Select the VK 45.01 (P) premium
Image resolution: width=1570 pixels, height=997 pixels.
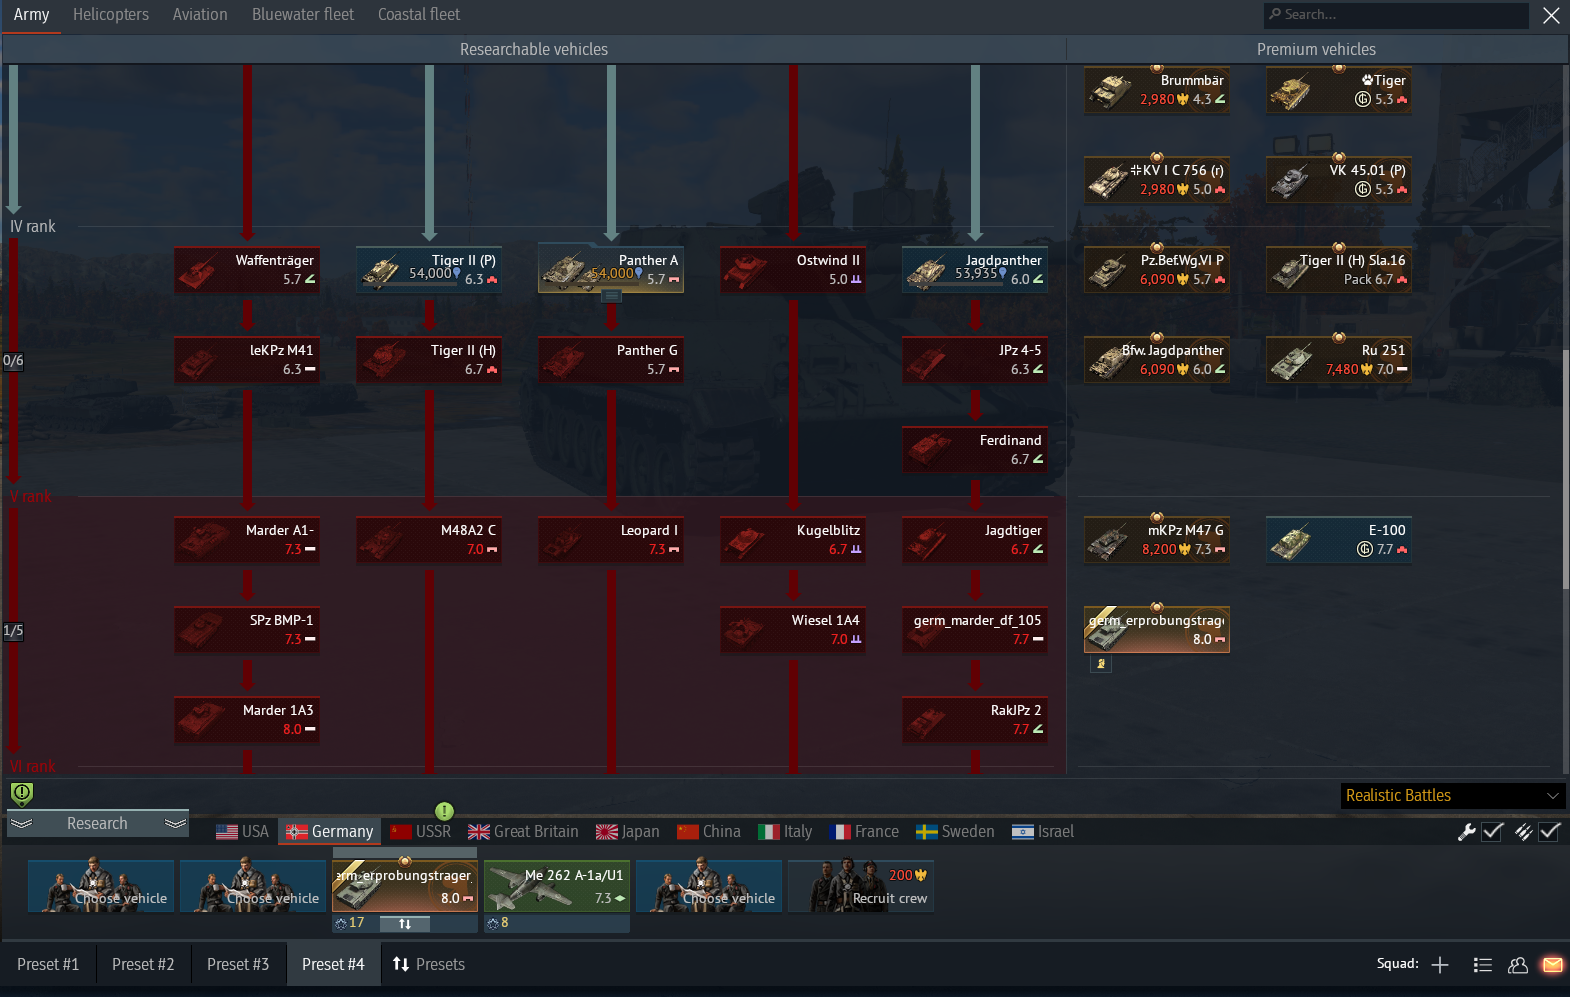tap(1339, 180)
